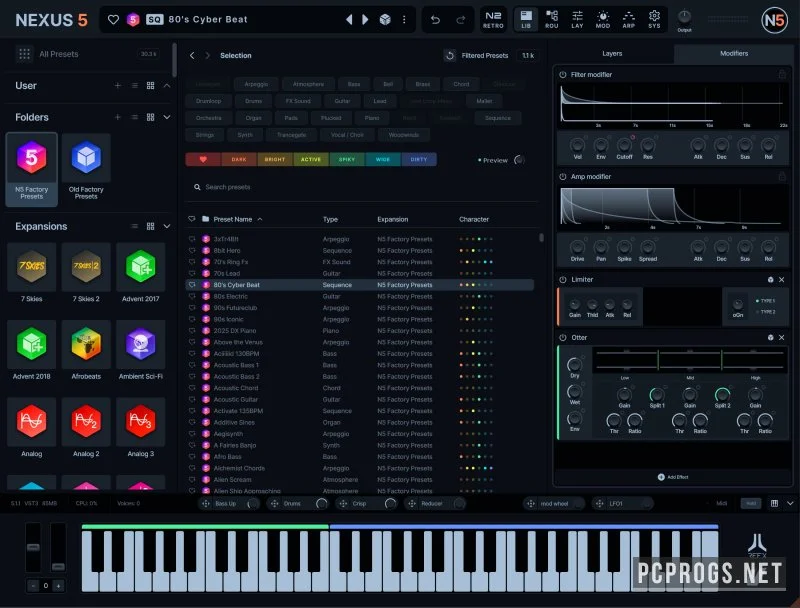
Task: Select the 80s Electric preset
Action: click(x=360, y=296)
